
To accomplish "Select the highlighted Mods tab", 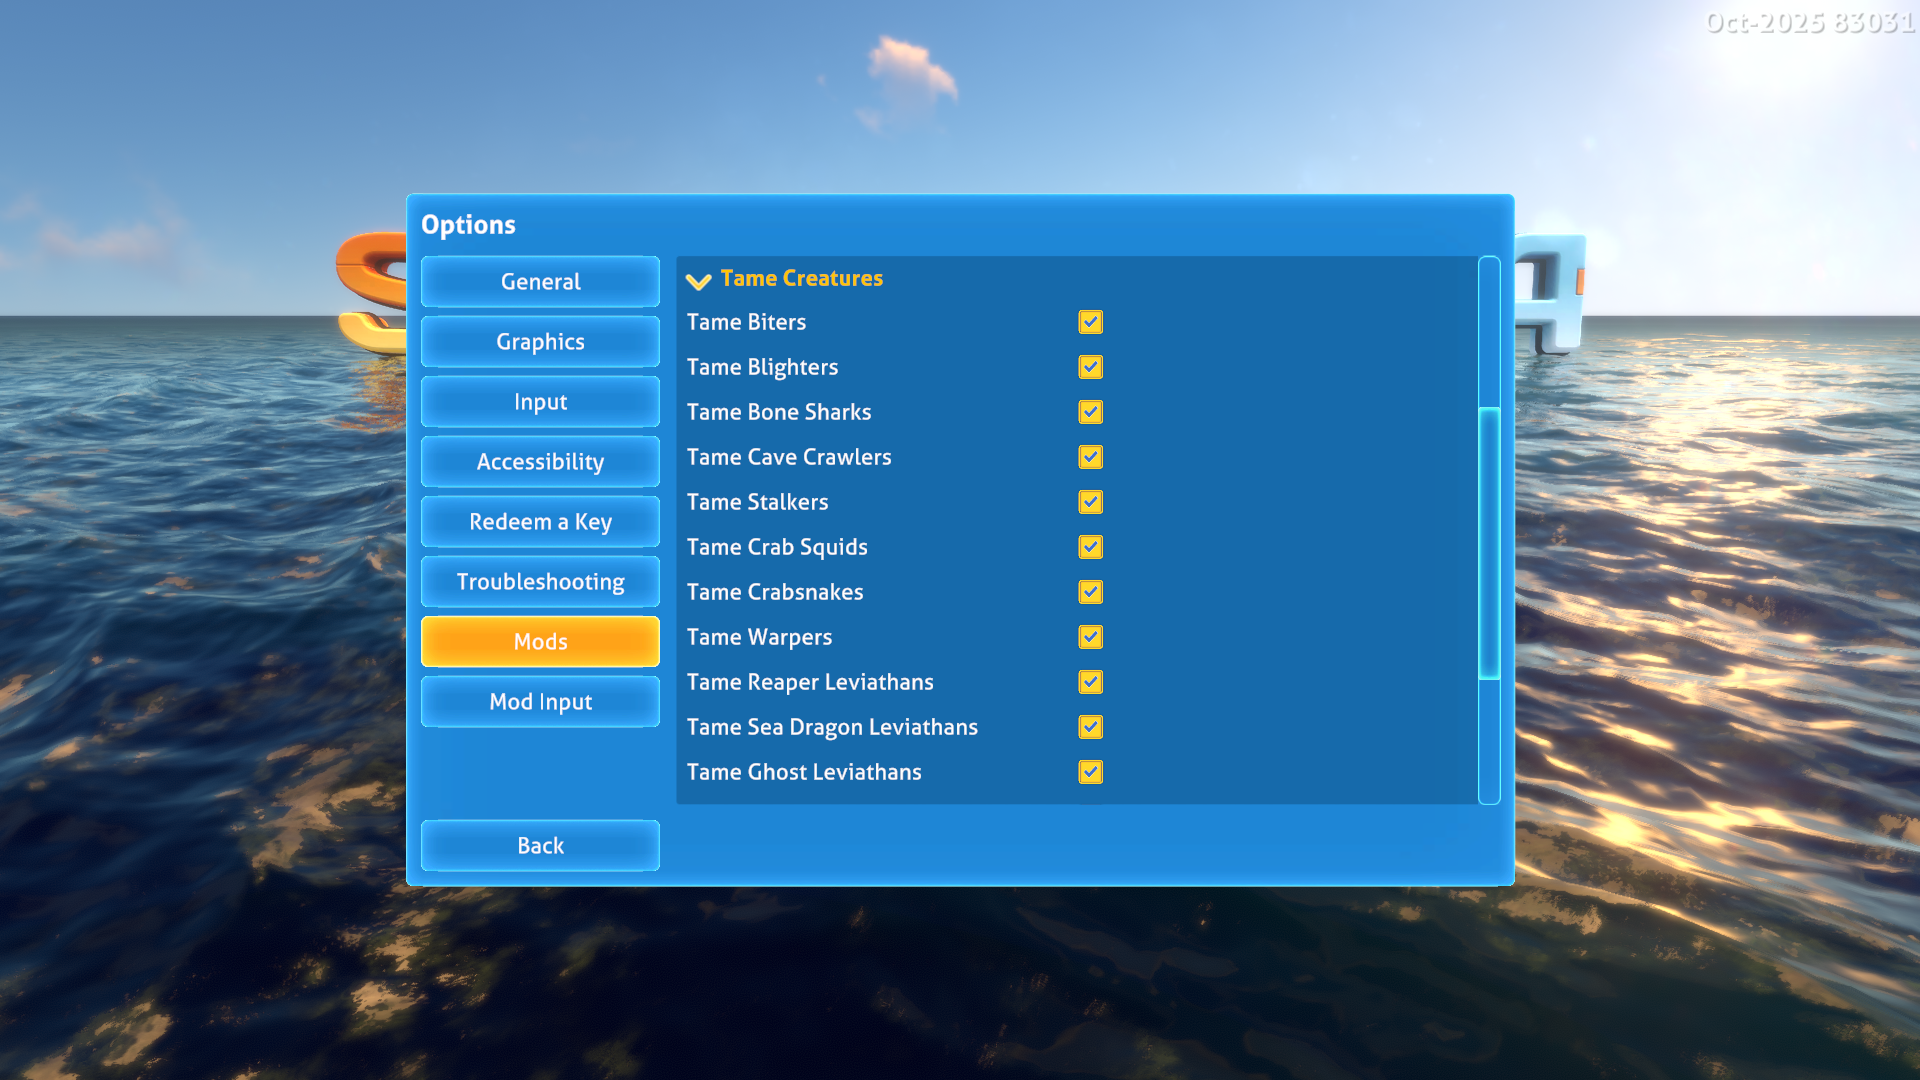I will 540,642.
